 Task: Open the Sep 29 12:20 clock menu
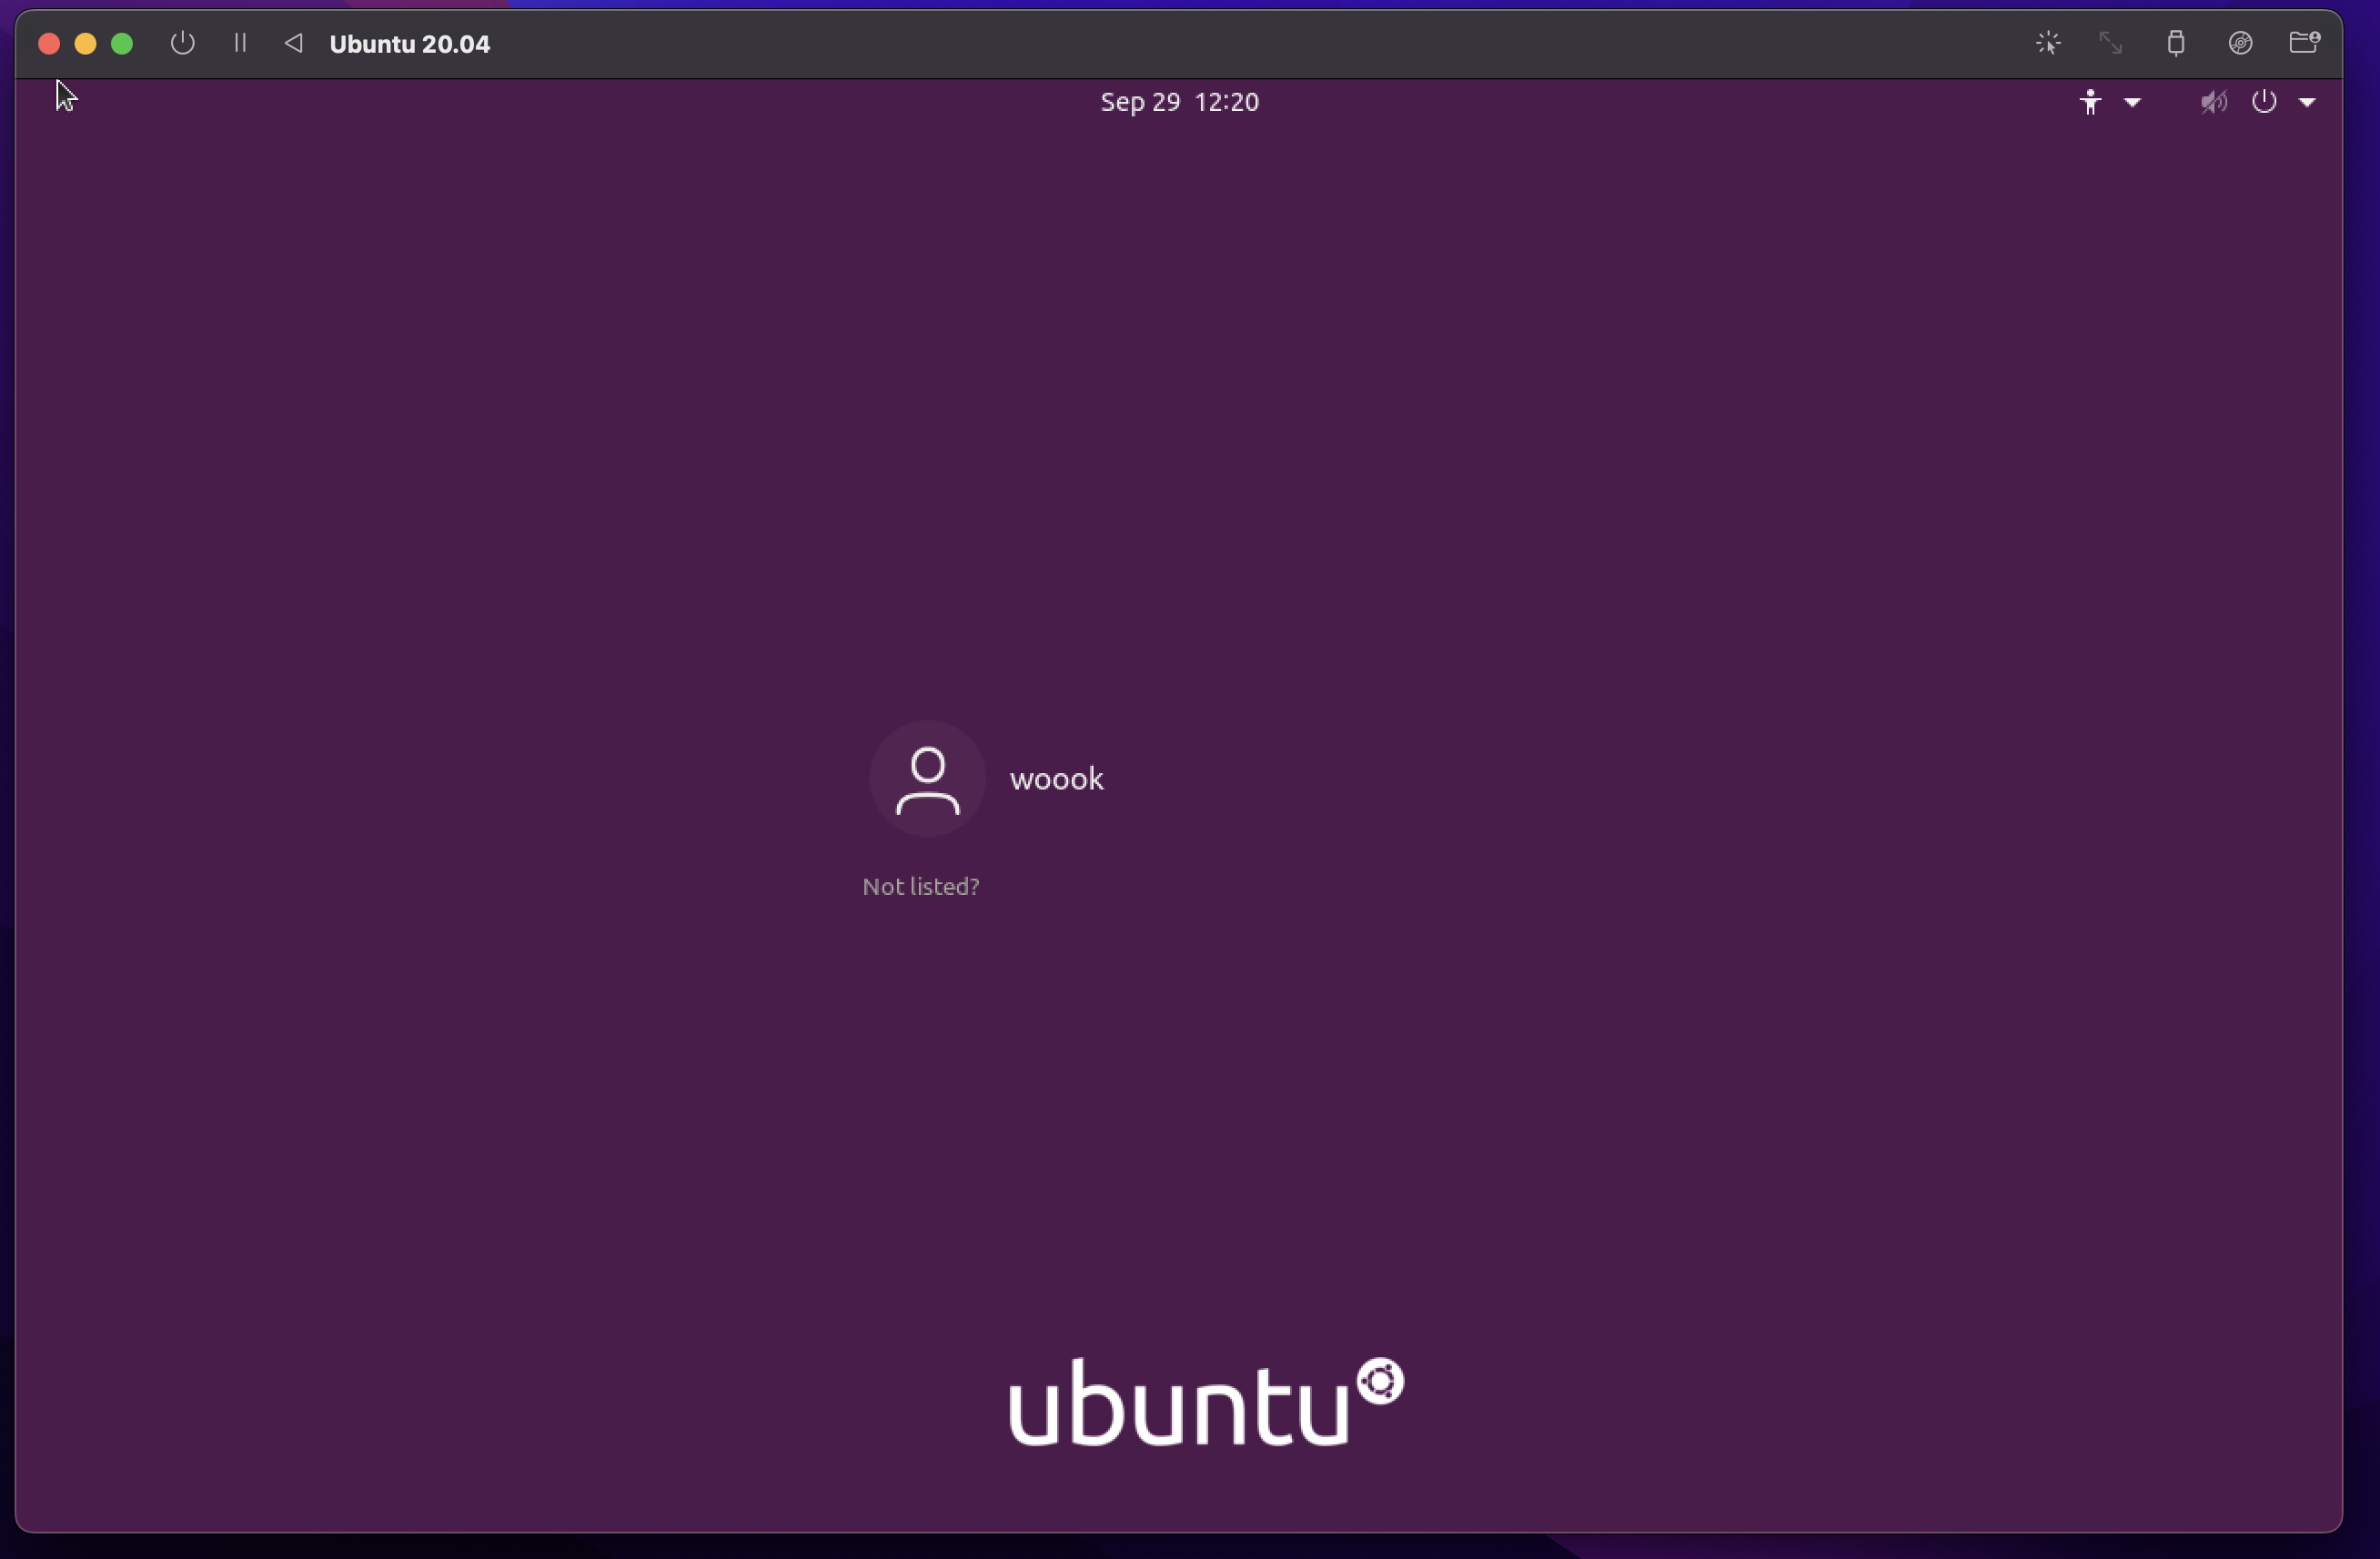[1179, 102]
